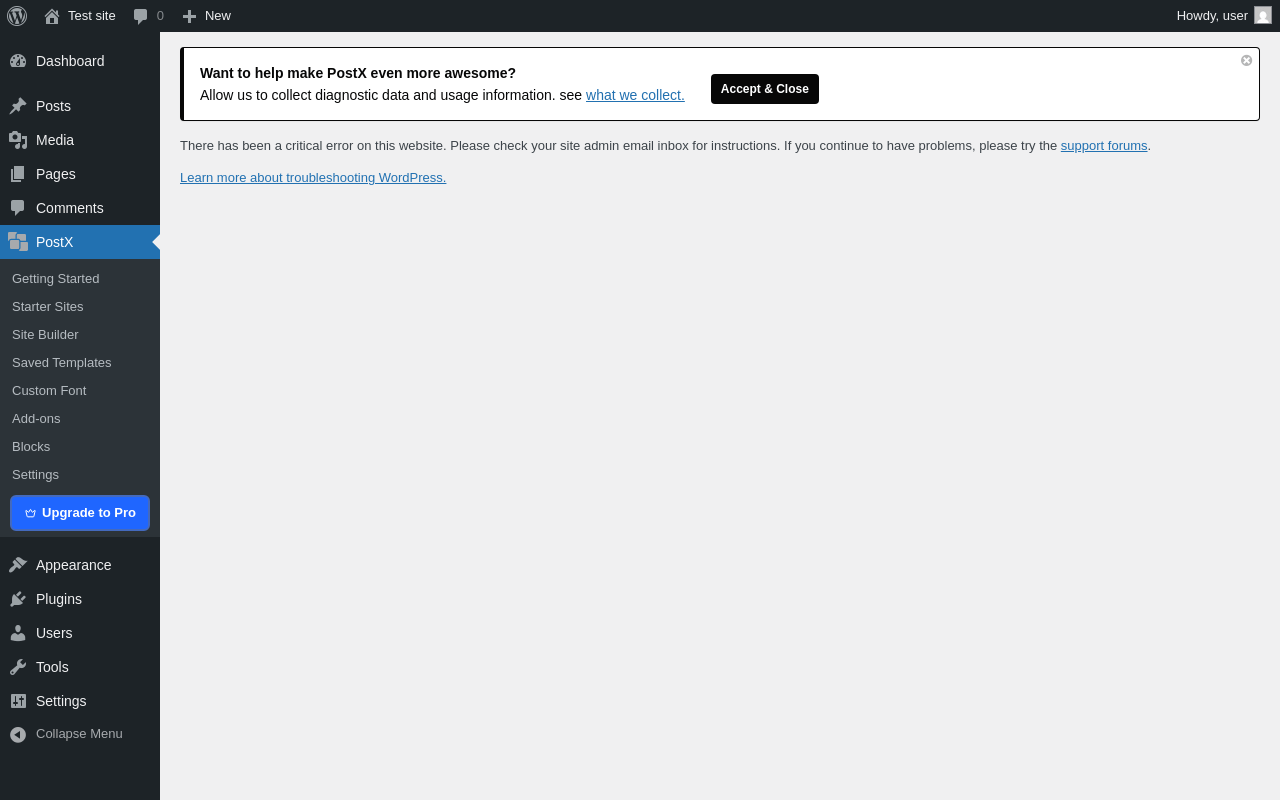Image resolution: width=1280 pixels, height=800 pixels.
Task: Click the Settings sliders icon
Action: [x=18, y=701]
